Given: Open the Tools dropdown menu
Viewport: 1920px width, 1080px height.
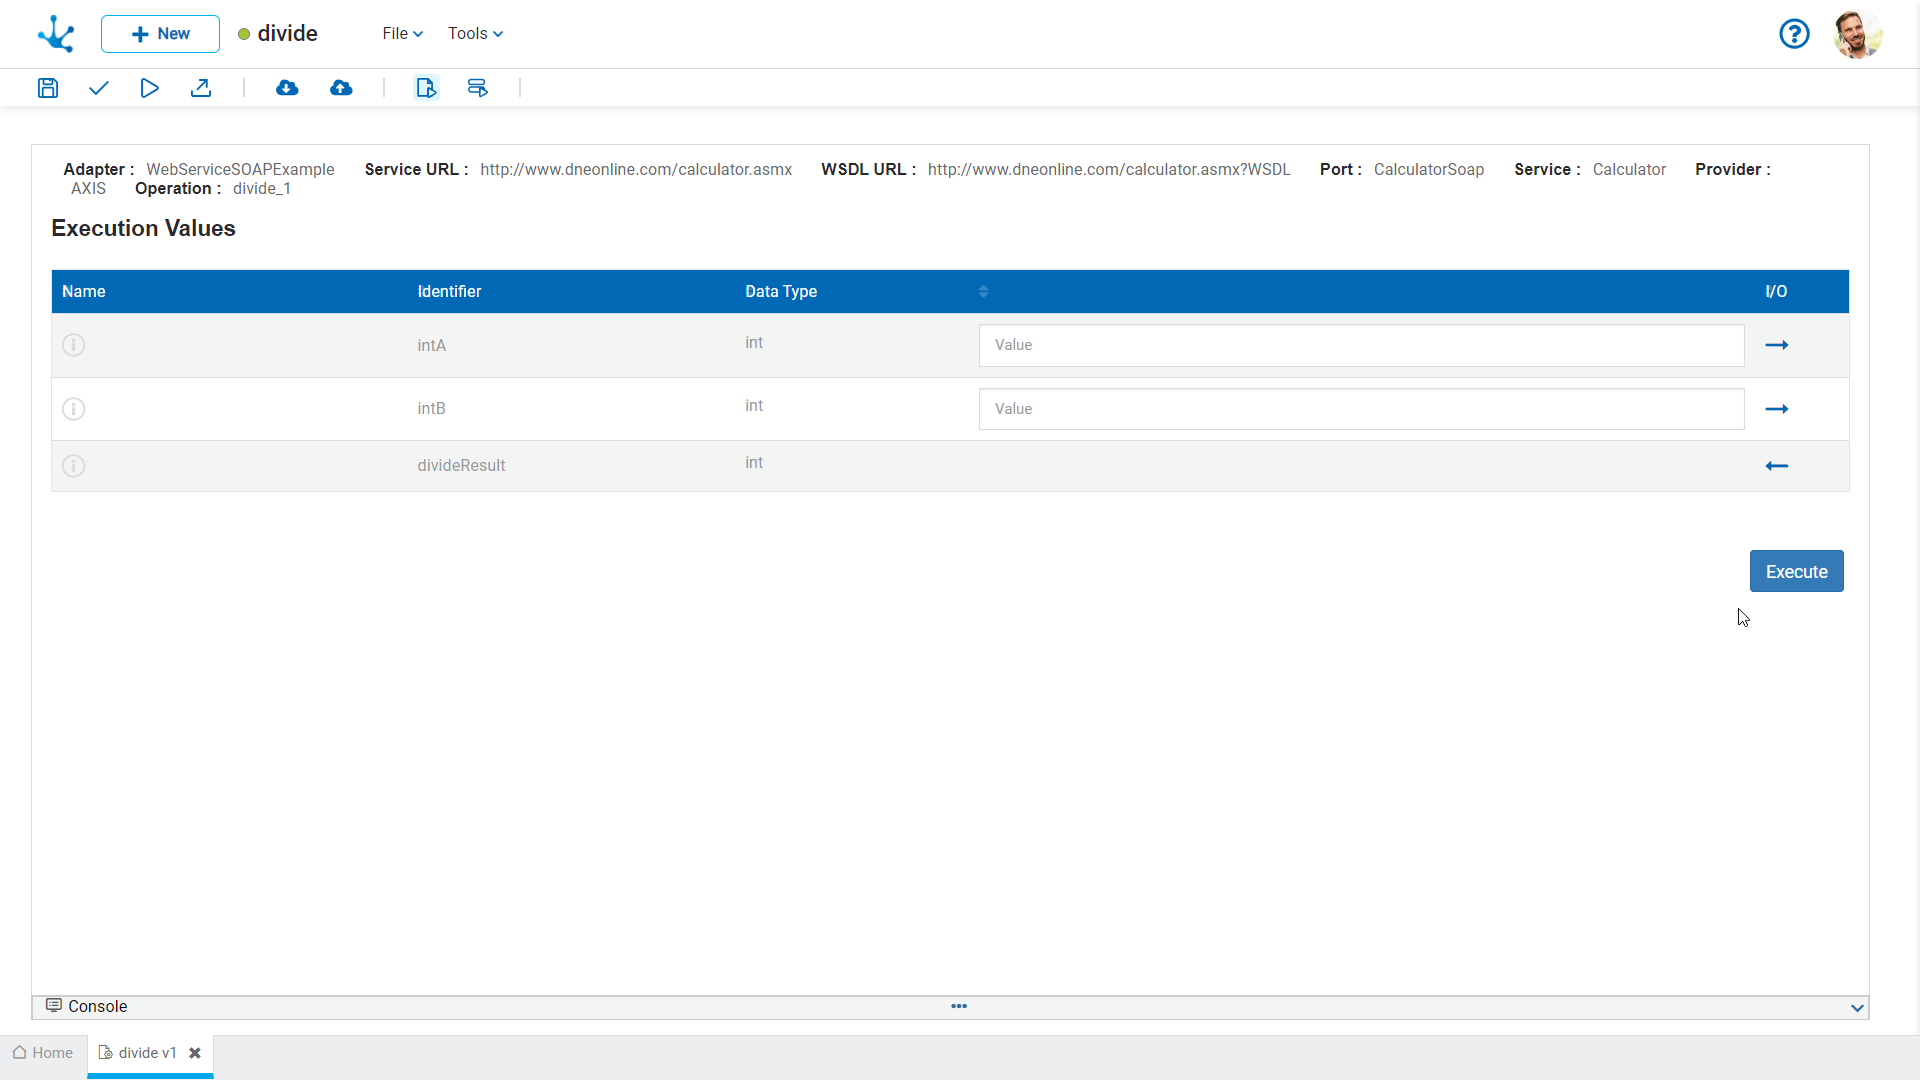Looking at the screenshot, I should pyautogui.click(x=475, y=34).
